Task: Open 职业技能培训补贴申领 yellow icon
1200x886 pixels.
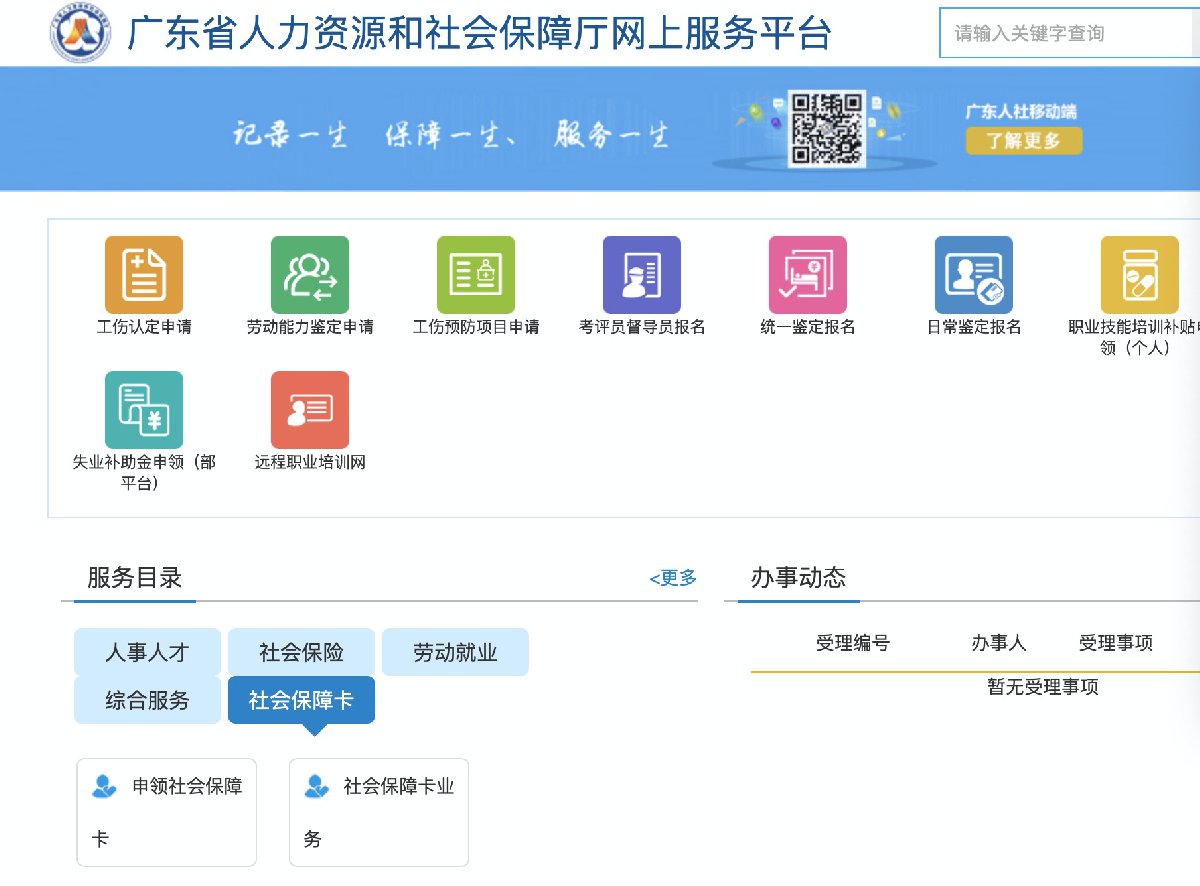Action: [x=1139, y=275]
